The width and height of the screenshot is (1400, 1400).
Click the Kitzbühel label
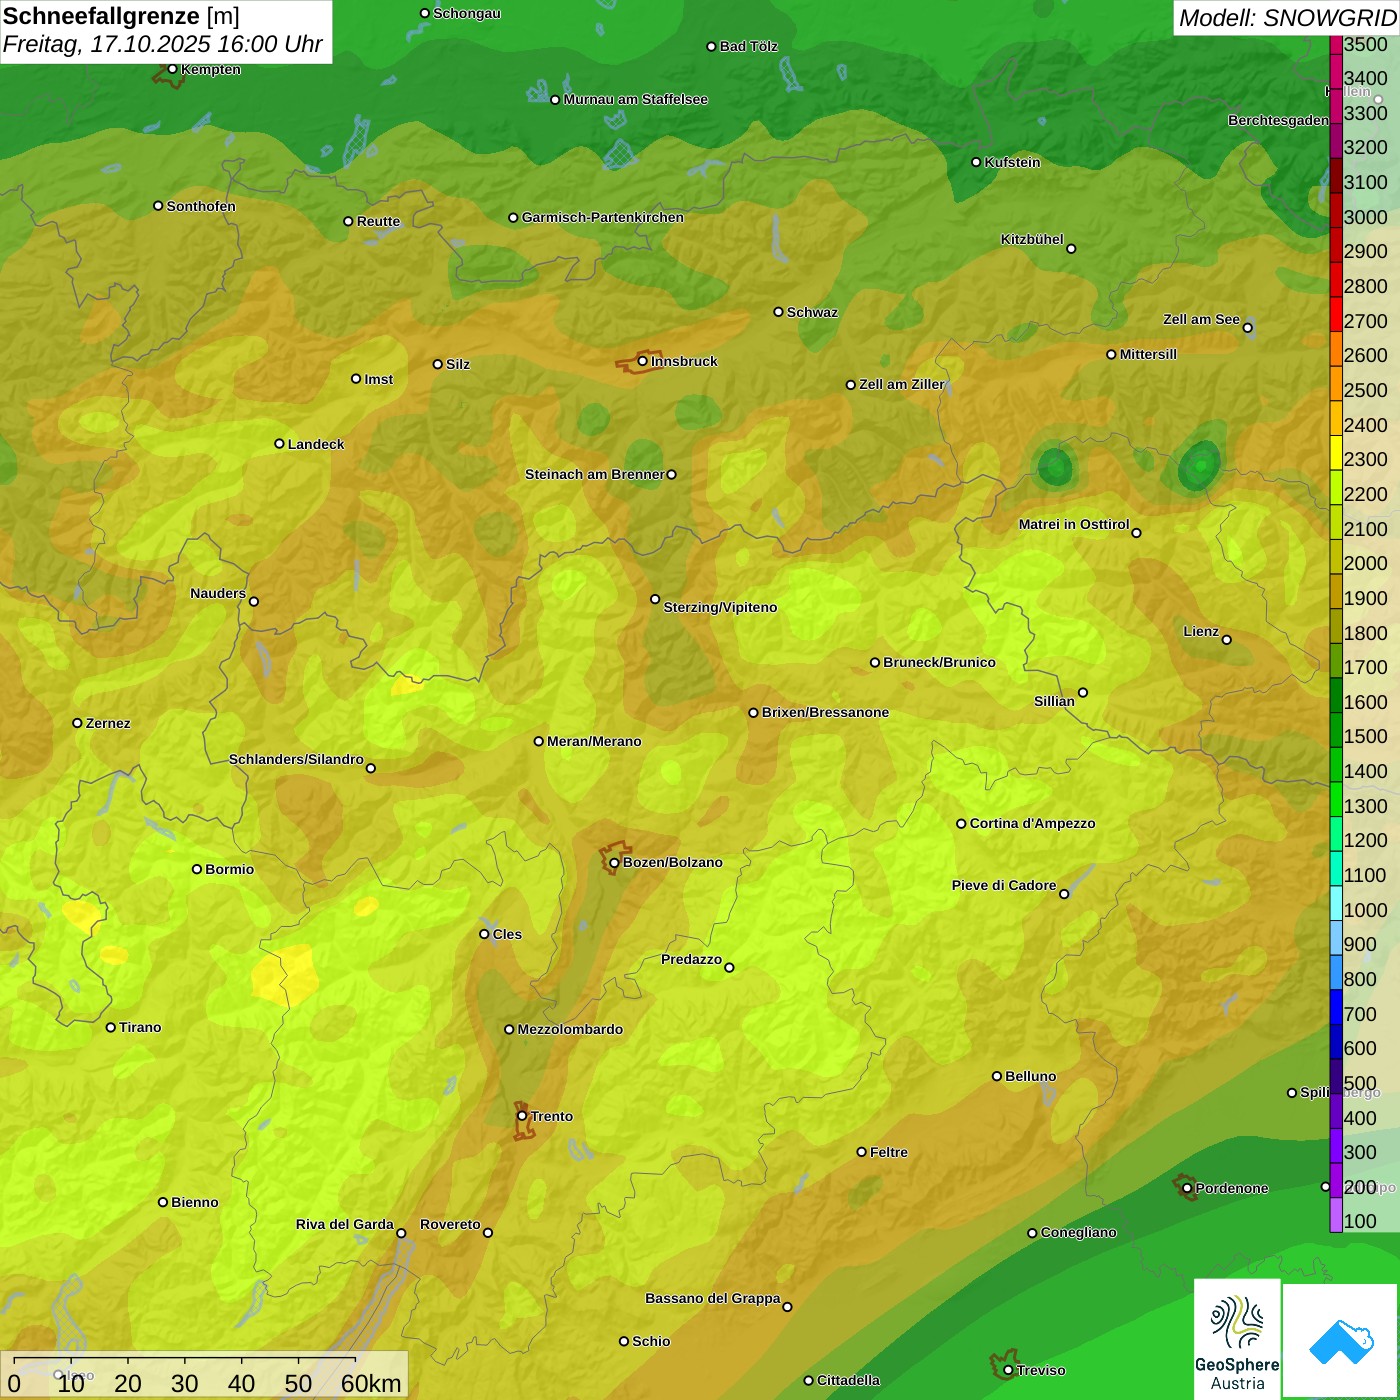coord(1032,239)
